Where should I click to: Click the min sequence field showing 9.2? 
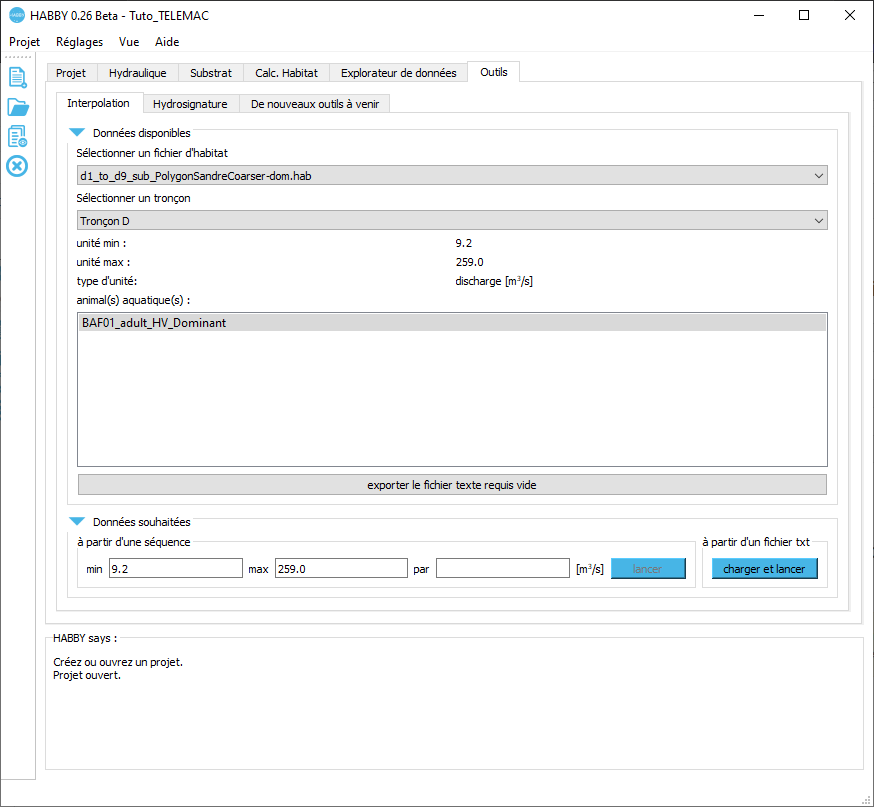coord(175,569)
